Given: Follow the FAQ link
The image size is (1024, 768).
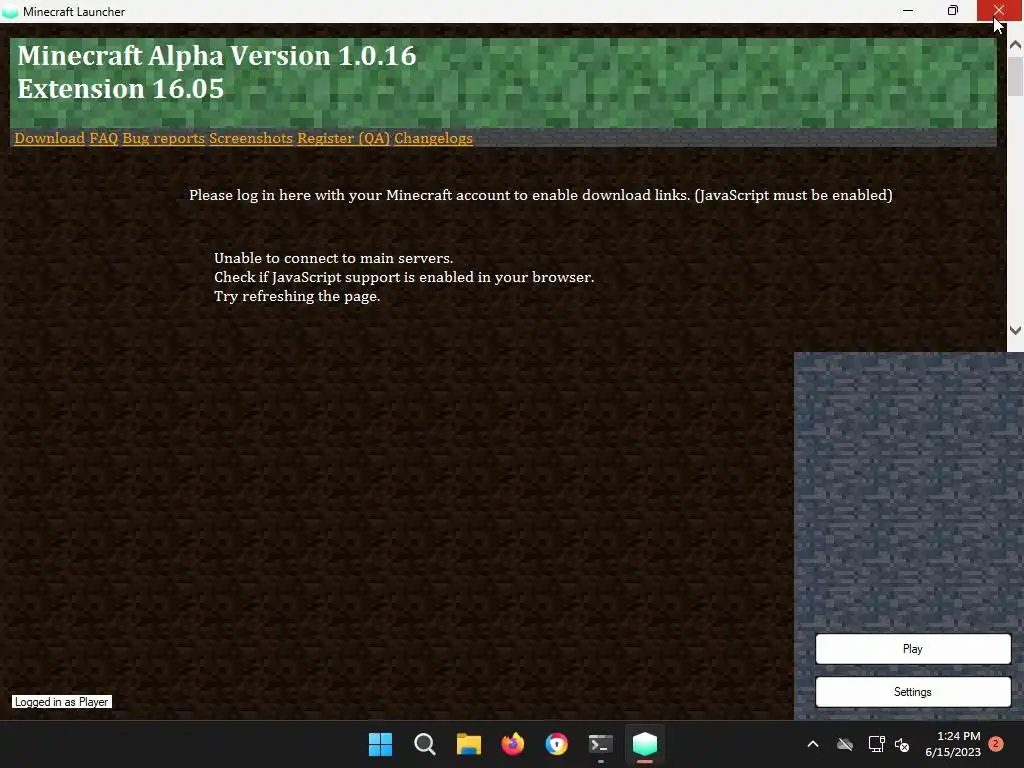Looking at the screenshot, I should pos(104,138).
